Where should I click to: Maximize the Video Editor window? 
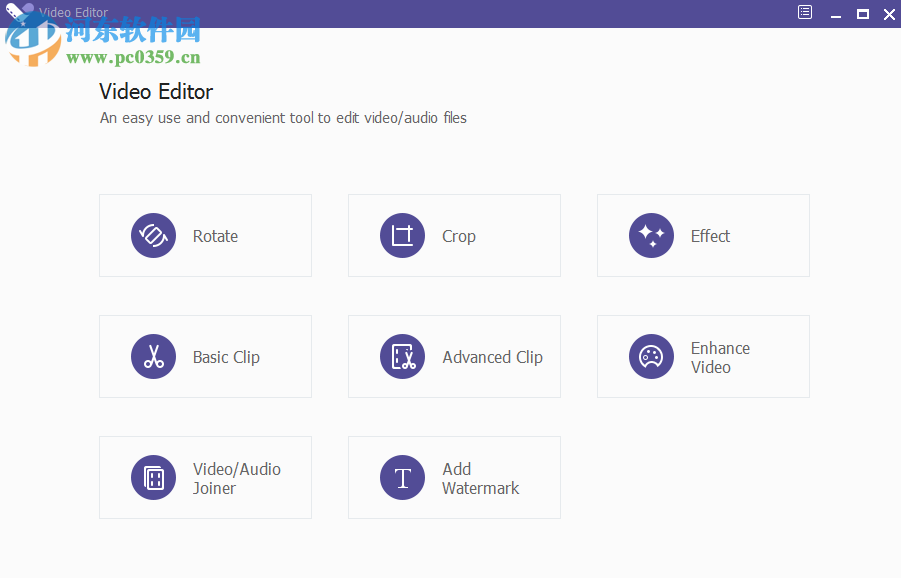click(863, 14)
